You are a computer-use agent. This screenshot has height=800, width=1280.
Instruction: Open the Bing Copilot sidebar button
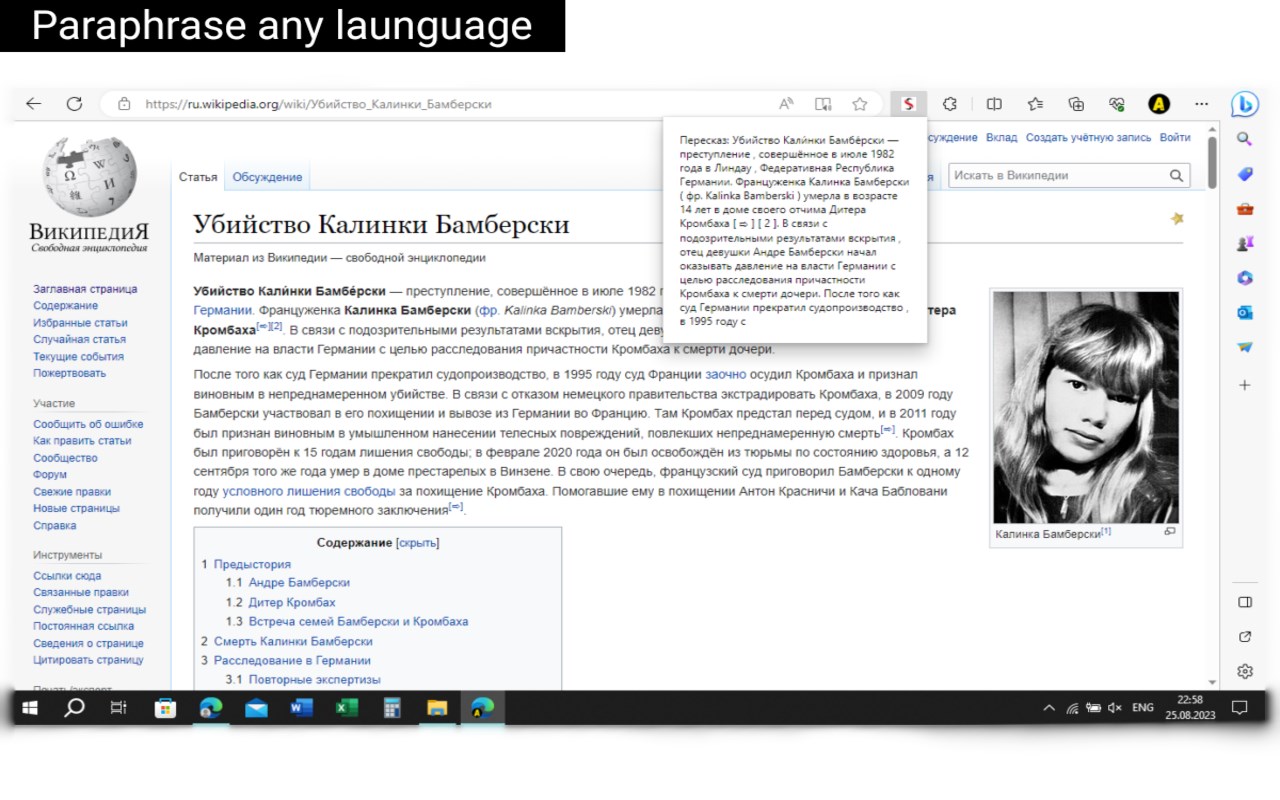pyautogui.click(x=1245, y=104)
